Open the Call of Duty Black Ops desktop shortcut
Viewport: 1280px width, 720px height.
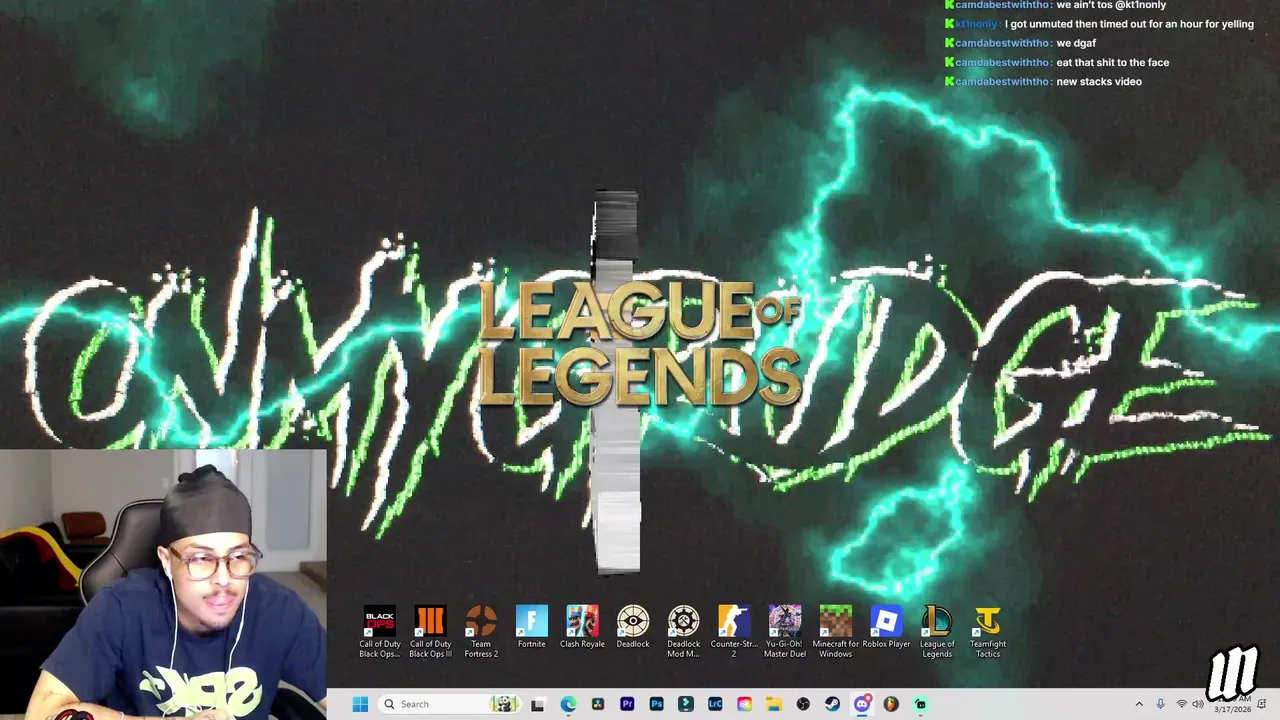(379, 631)
